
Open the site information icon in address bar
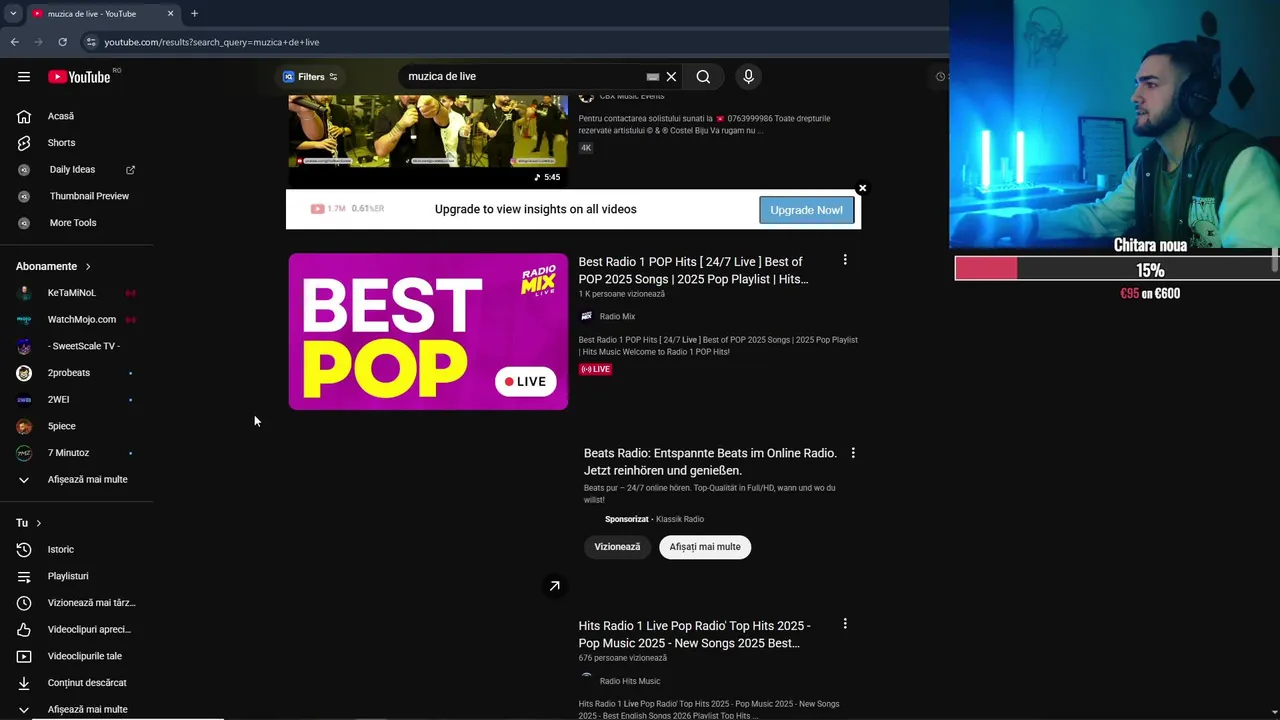pos(91,42)
